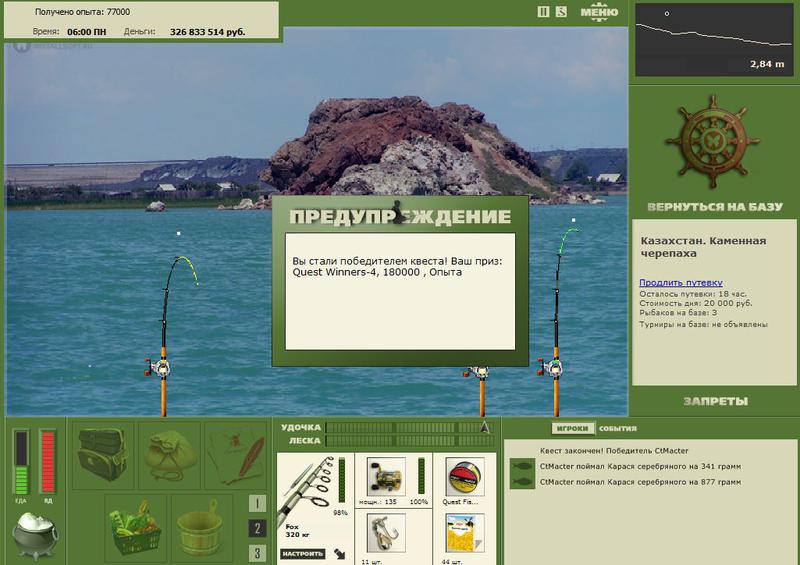Click 'Рыбаков на базе: 3' line
800x565 pixels.
678,312
